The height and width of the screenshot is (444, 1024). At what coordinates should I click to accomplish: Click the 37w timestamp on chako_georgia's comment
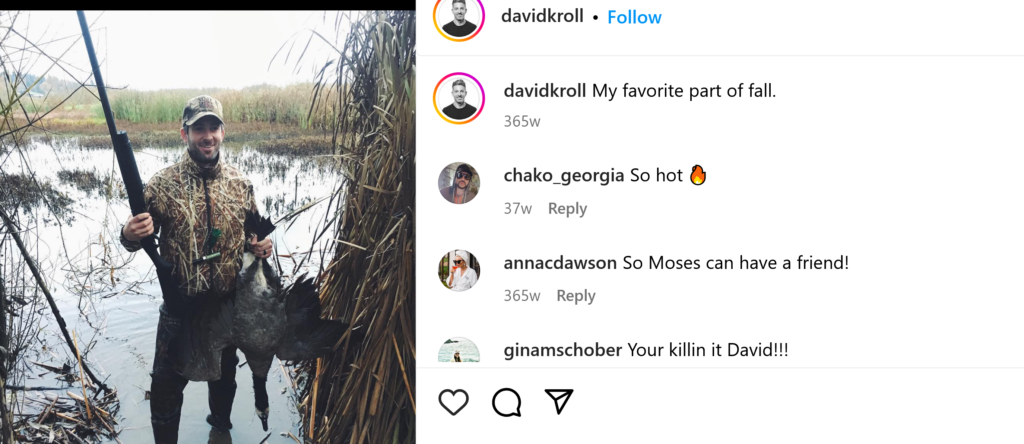518,209
